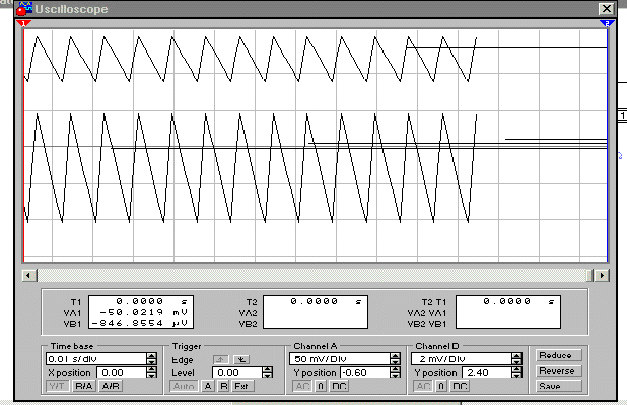Image resolution: width=627 pixels, height=405 pixels.
Task: Select rising edge trigger icon
Action: click(221, 357)
